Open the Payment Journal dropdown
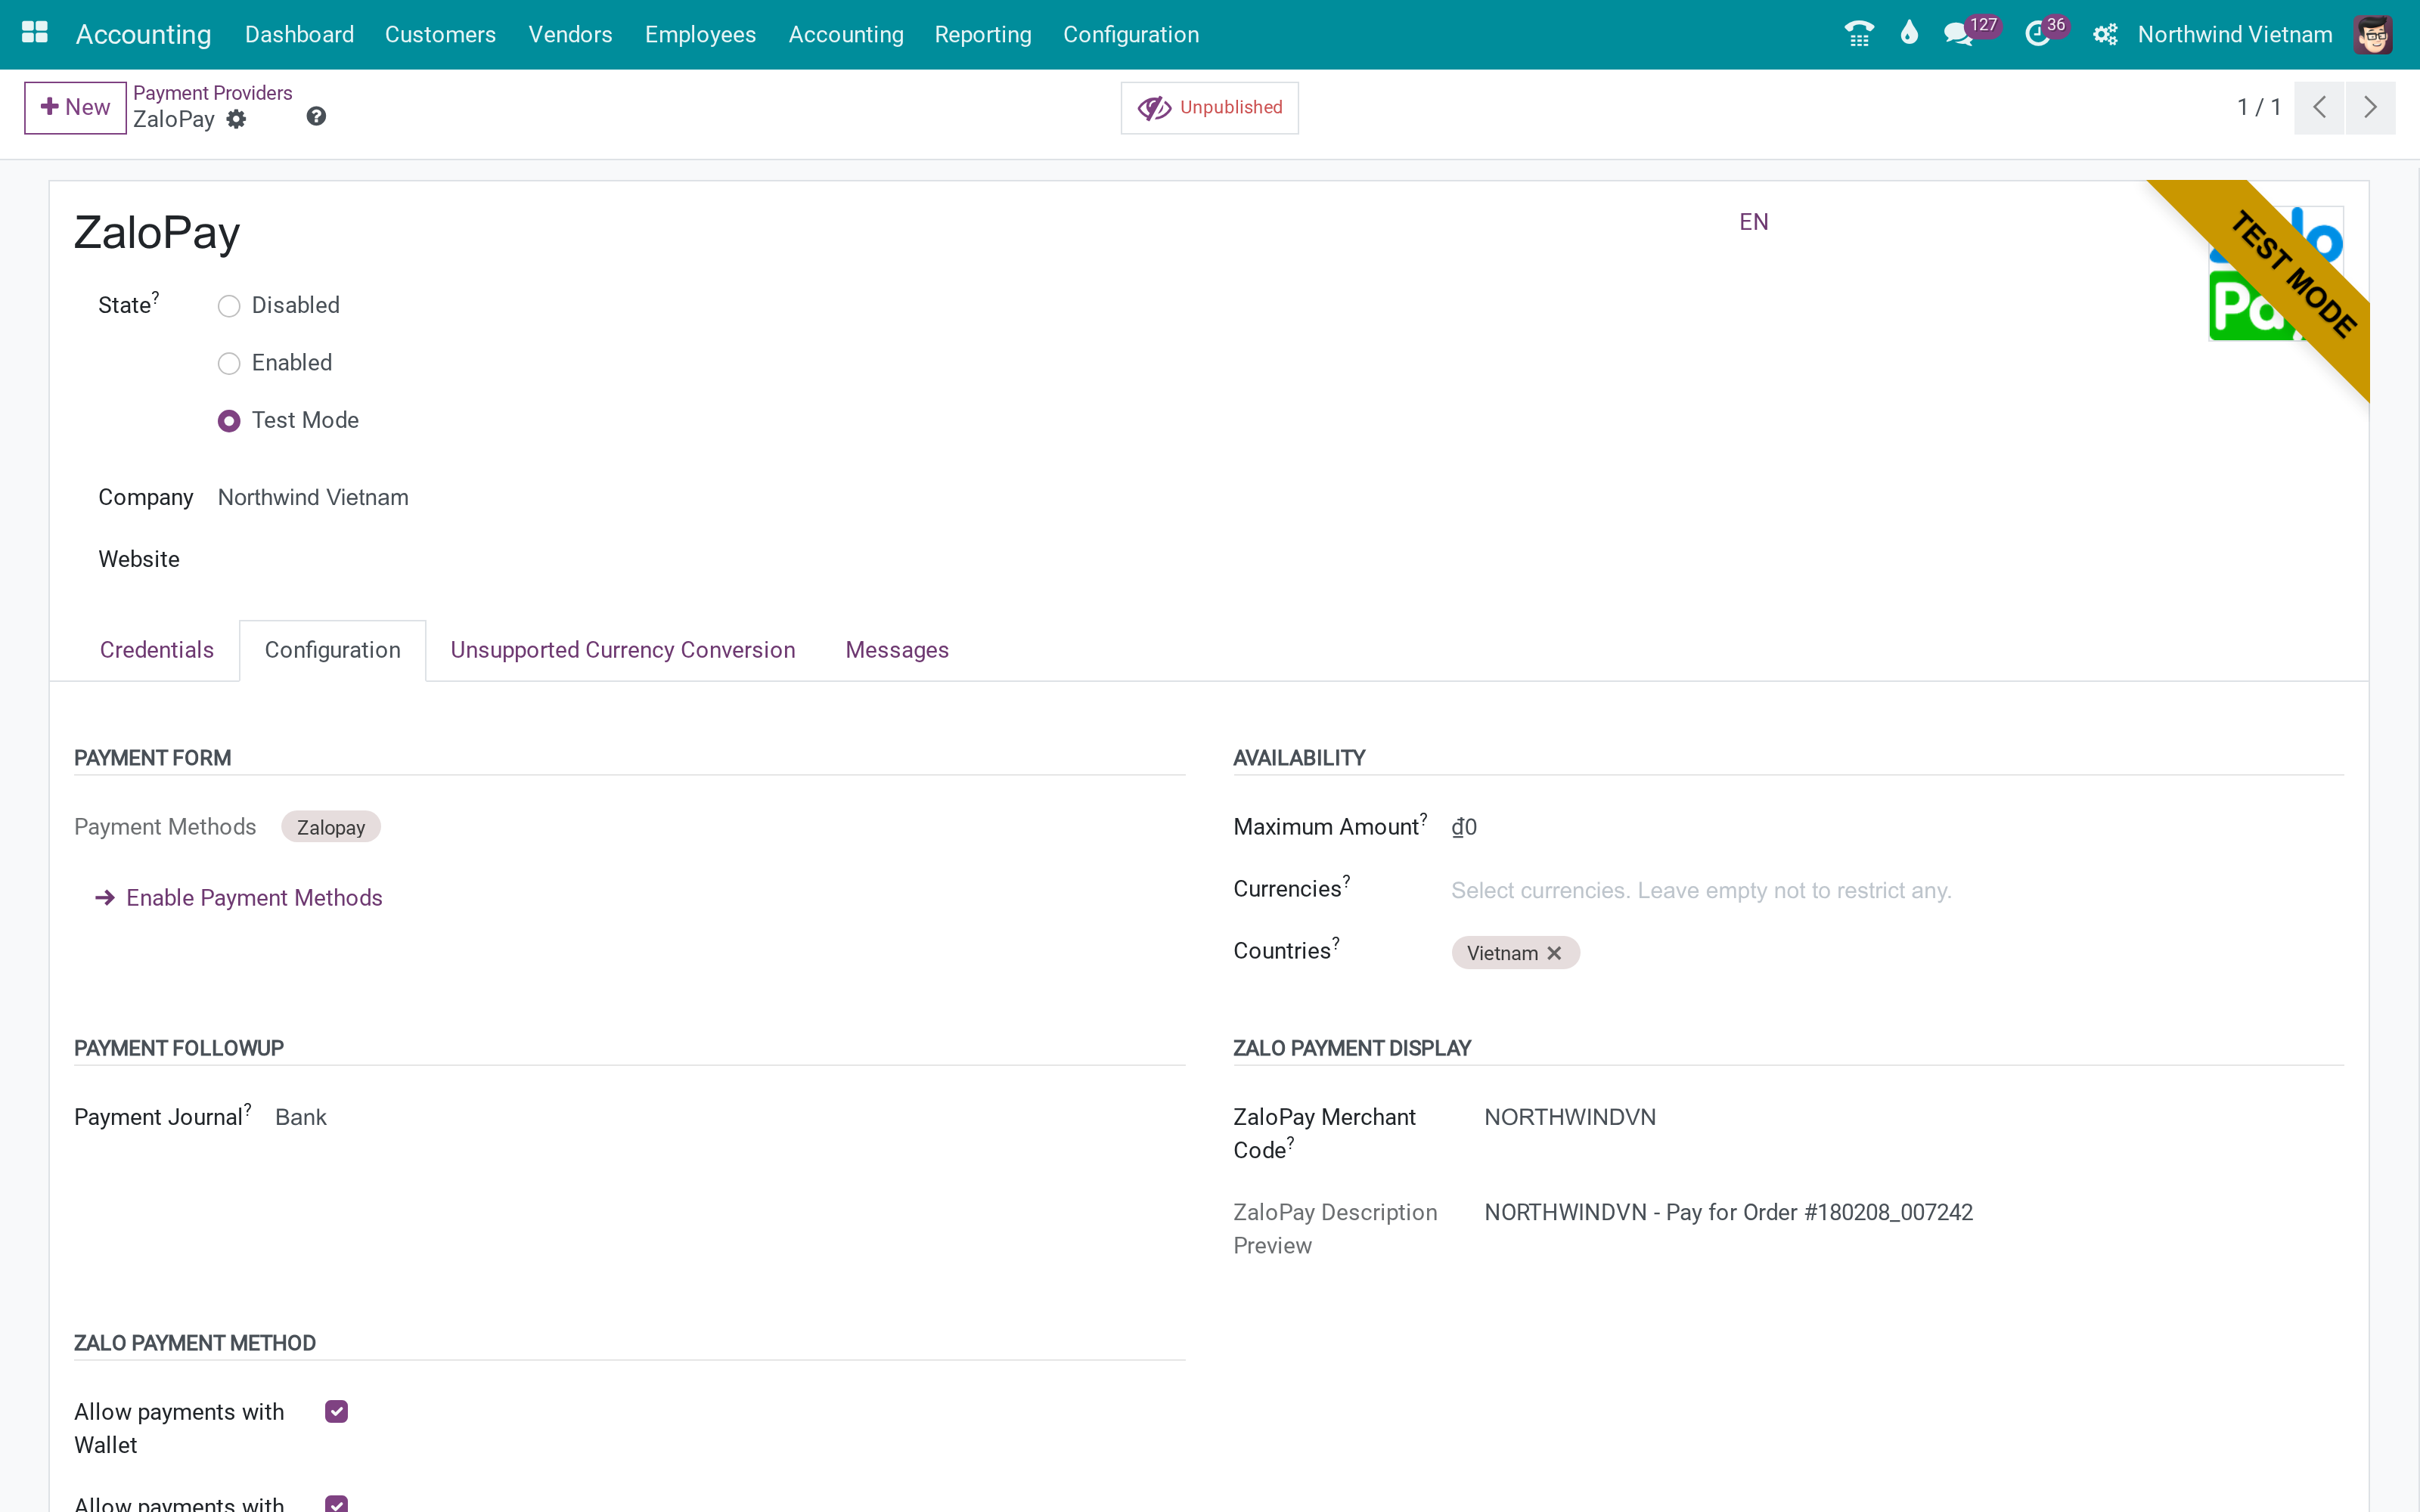Screen dimensions: 2420x1512 click(x=730, y=1117)
